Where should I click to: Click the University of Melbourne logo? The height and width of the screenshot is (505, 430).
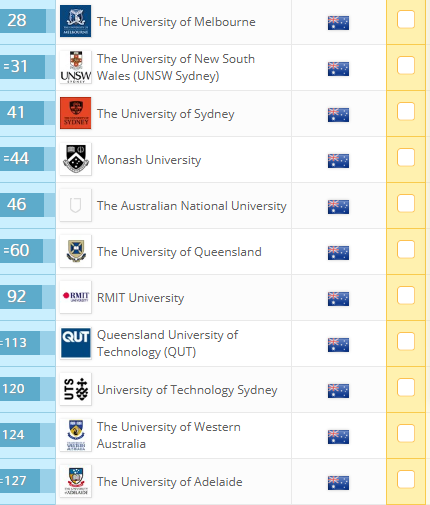click(76, 21)
